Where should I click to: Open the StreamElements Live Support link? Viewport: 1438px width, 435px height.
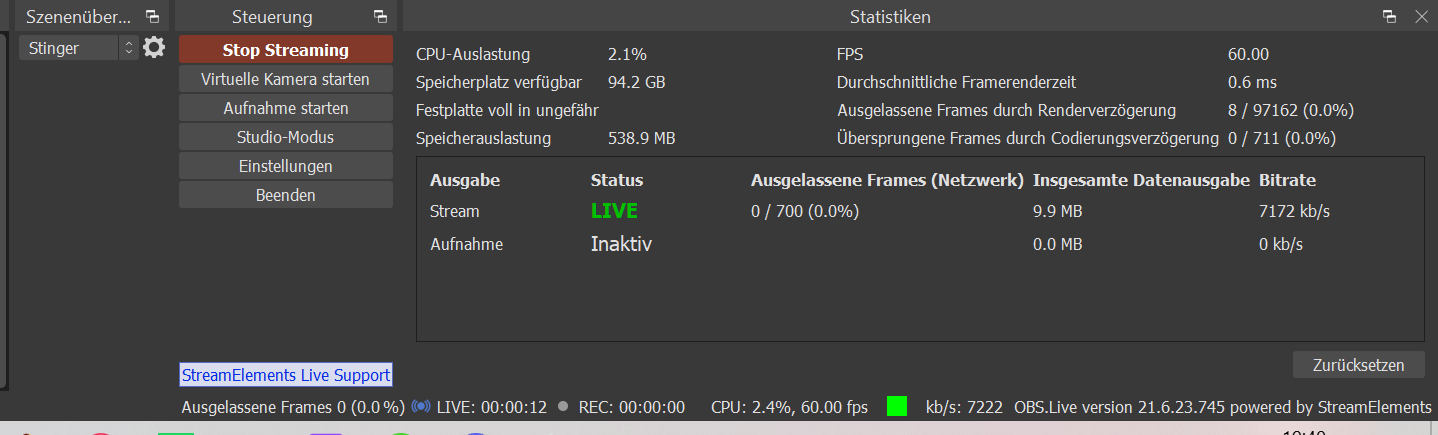[x=285, y=375]
